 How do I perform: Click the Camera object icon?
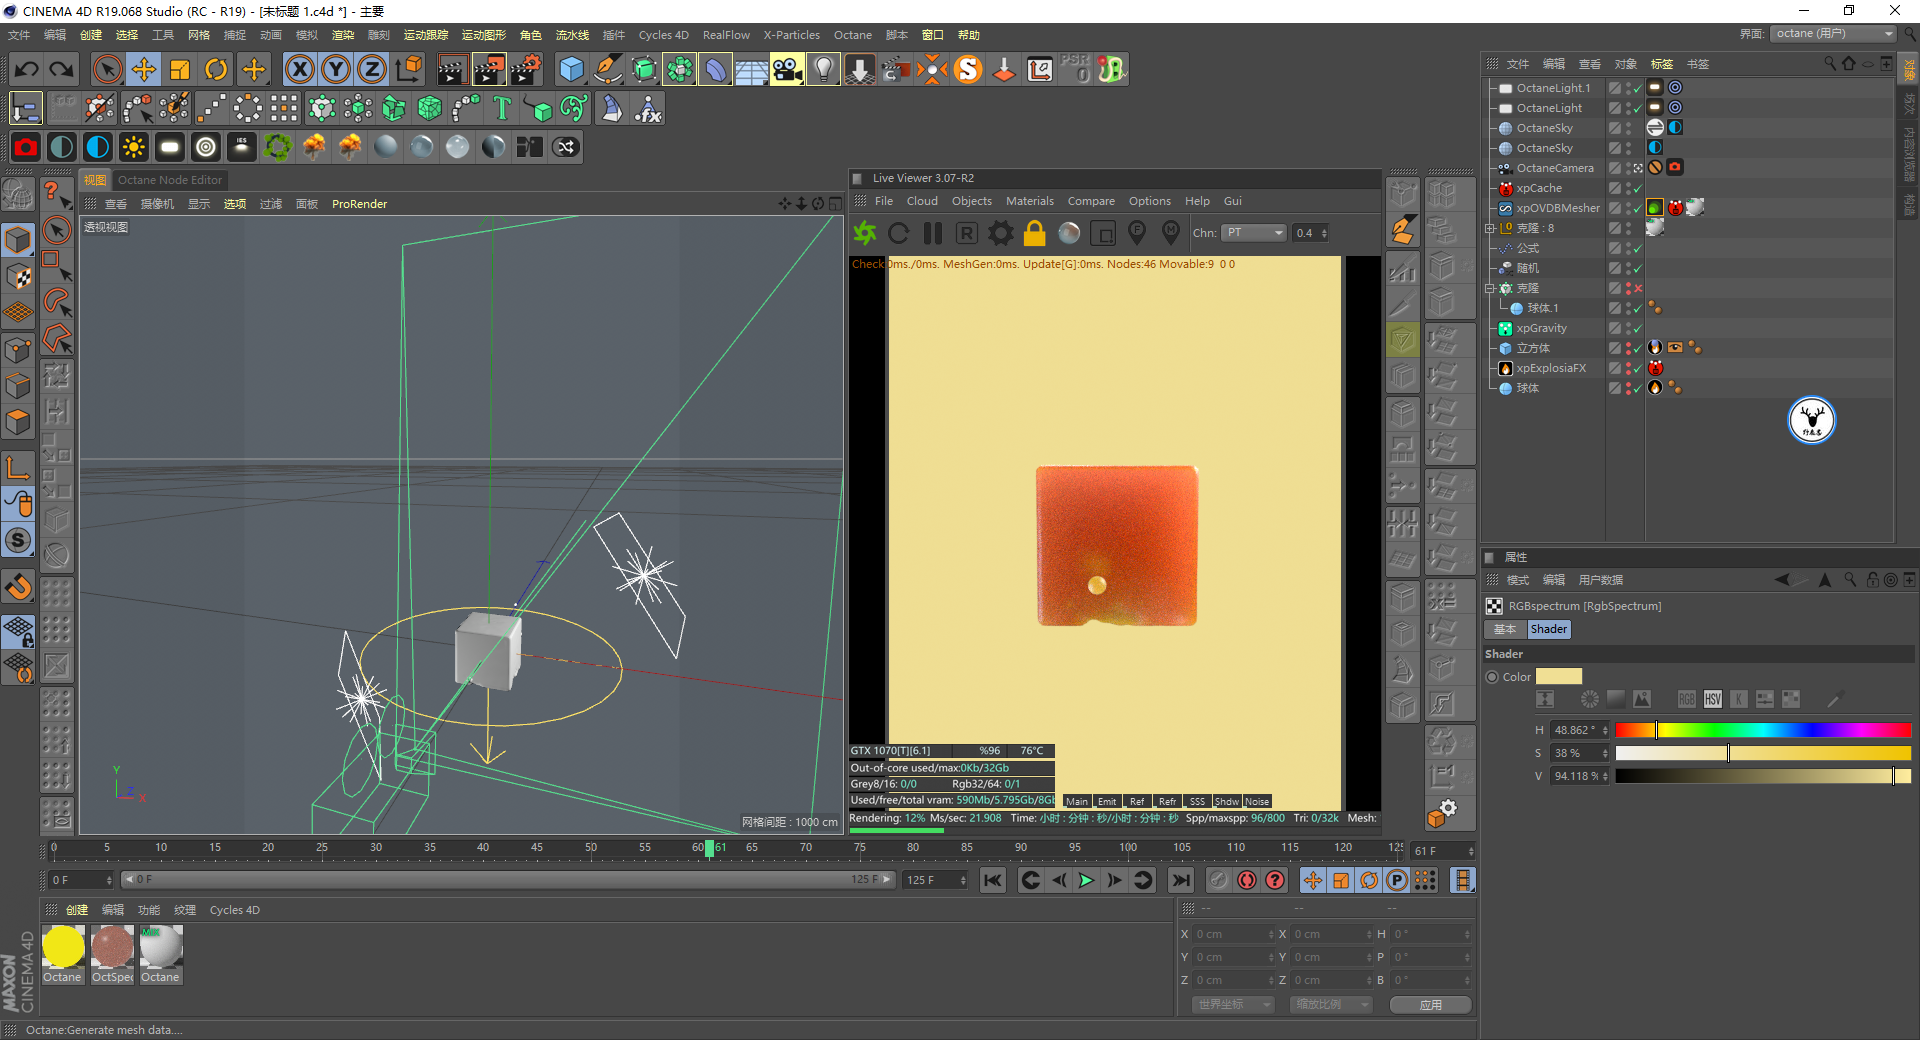(x=787, y=69)
